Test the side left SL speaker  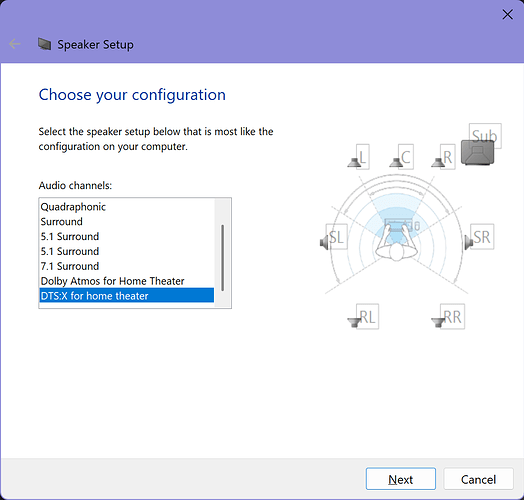(x=334, y=237)
